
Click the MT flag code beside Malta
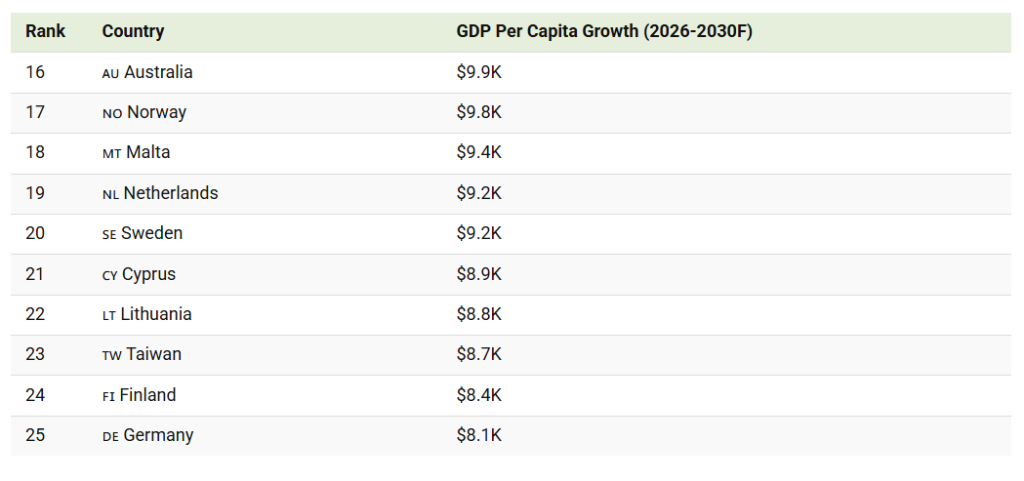(x=111, y=154)
